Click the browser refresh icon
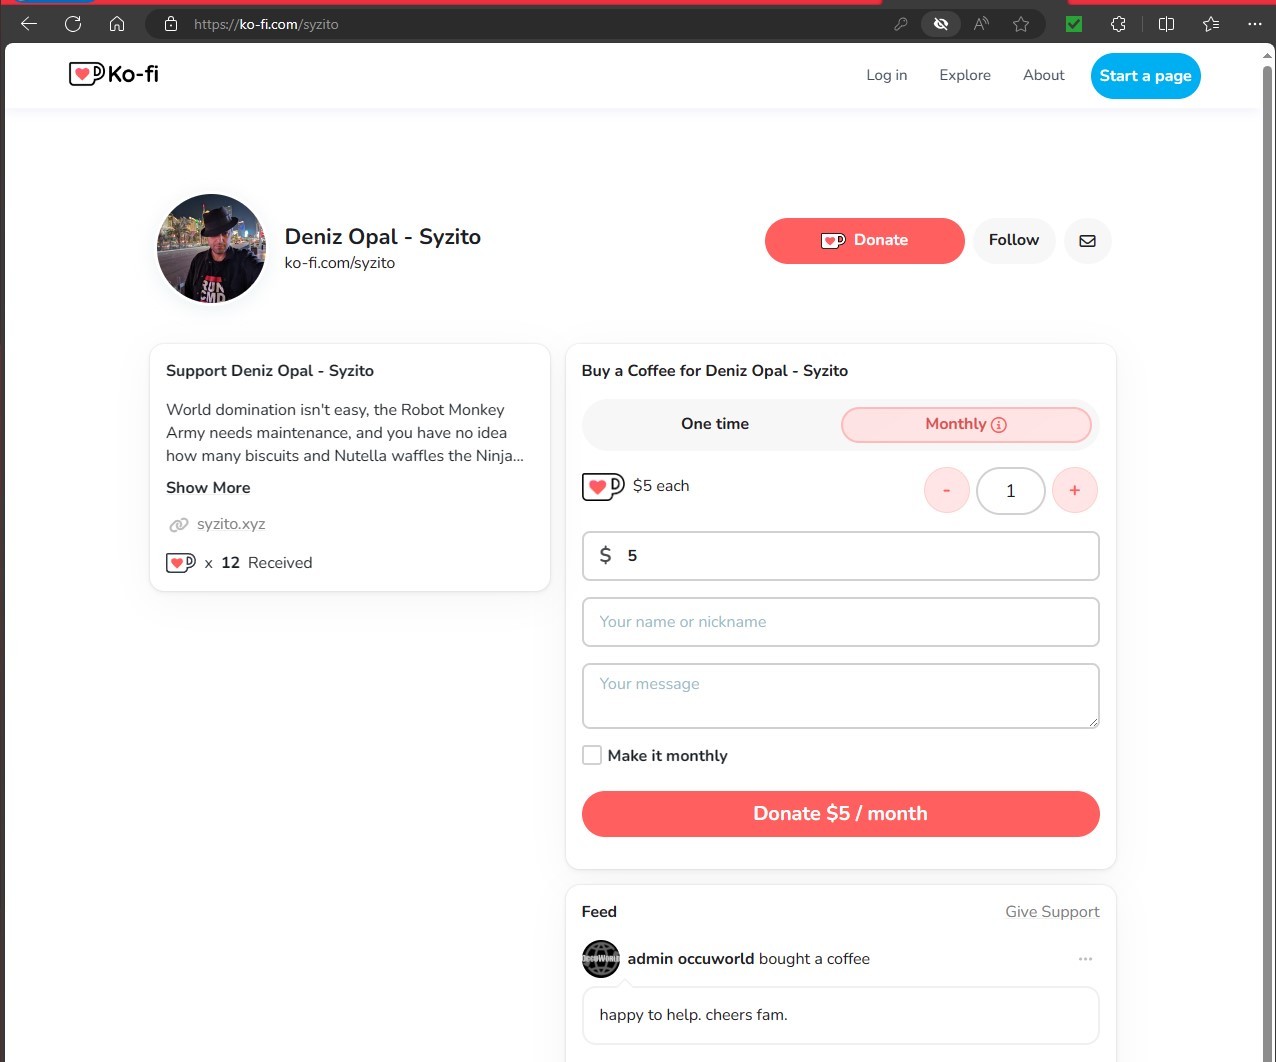The width and height of the screenshot is (1276, 1062). coord(73,24)
